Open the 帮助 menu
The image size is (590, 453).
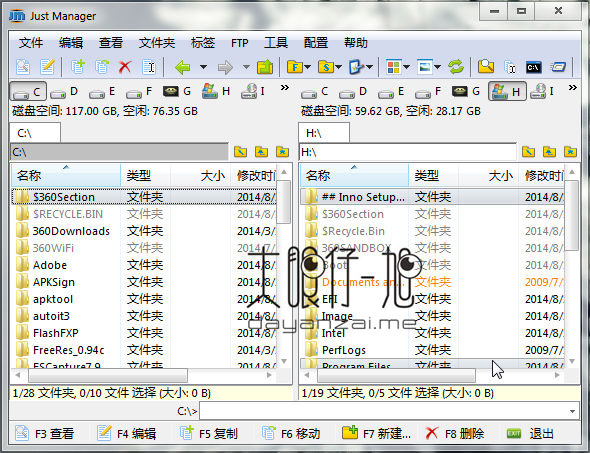[356, 43]
